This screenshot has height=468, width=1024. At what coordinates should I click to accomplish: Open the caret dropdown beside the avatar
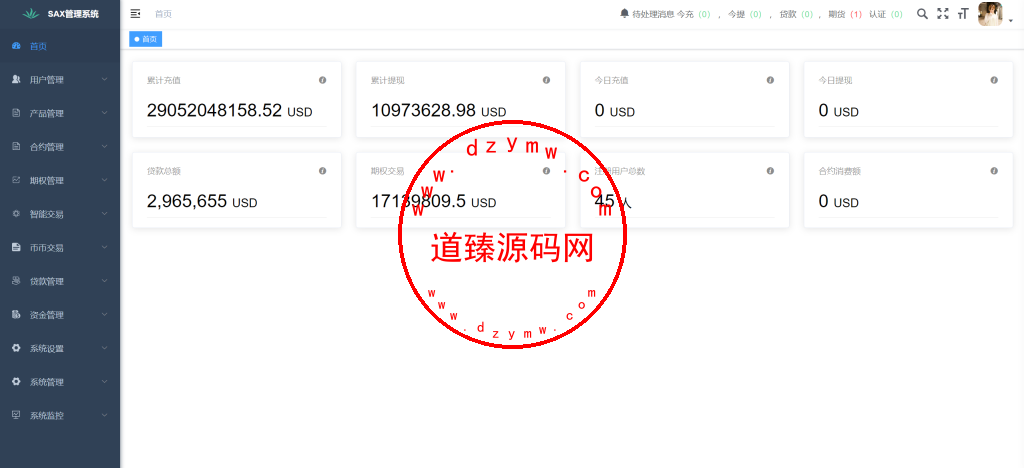(x=1011, y=22)
